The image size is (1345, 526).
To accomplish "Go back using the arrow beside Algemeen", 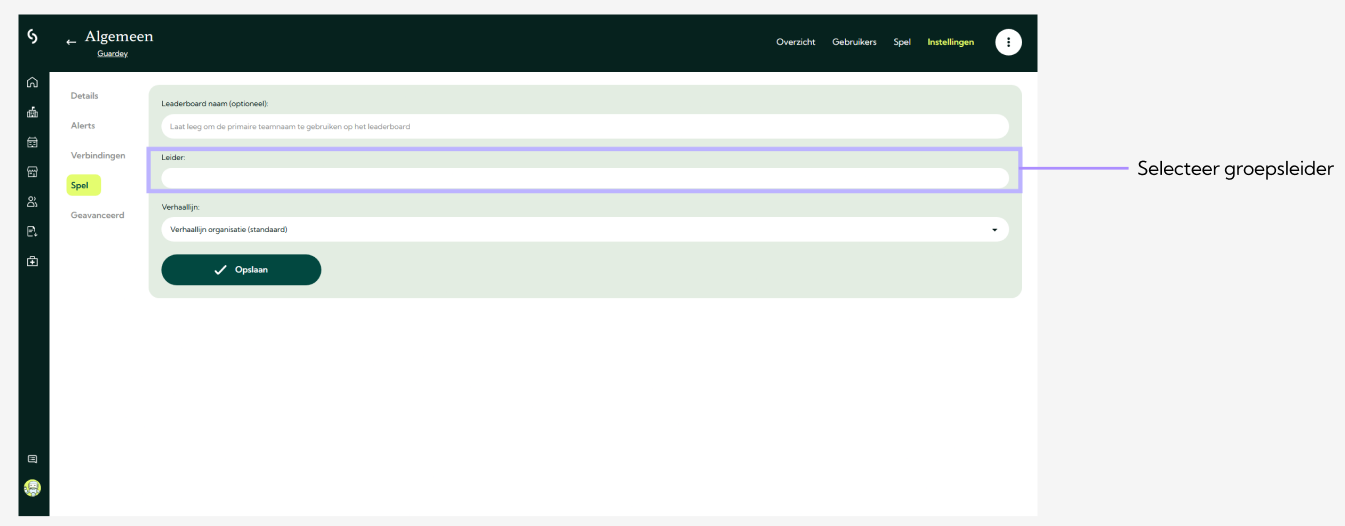I will click(71, 42).
